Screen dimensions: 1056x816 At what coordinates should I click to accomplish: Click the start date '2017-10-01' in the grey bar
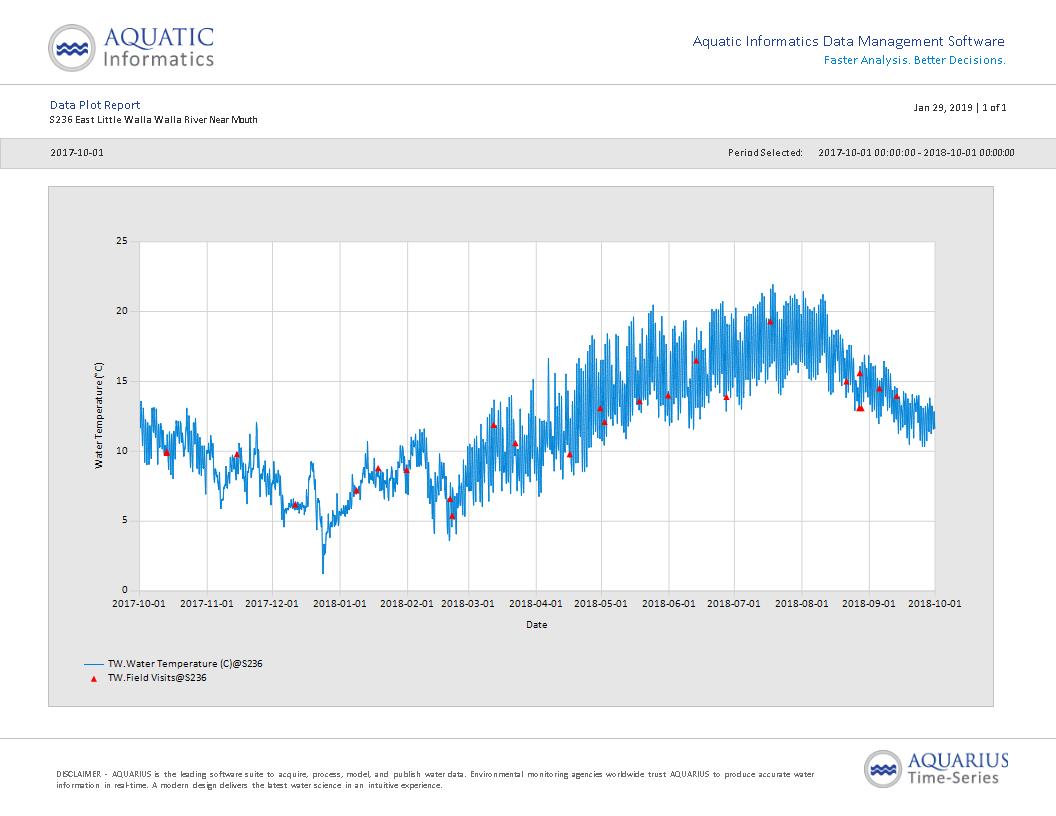pyautogui.click(x=77, y=153)
